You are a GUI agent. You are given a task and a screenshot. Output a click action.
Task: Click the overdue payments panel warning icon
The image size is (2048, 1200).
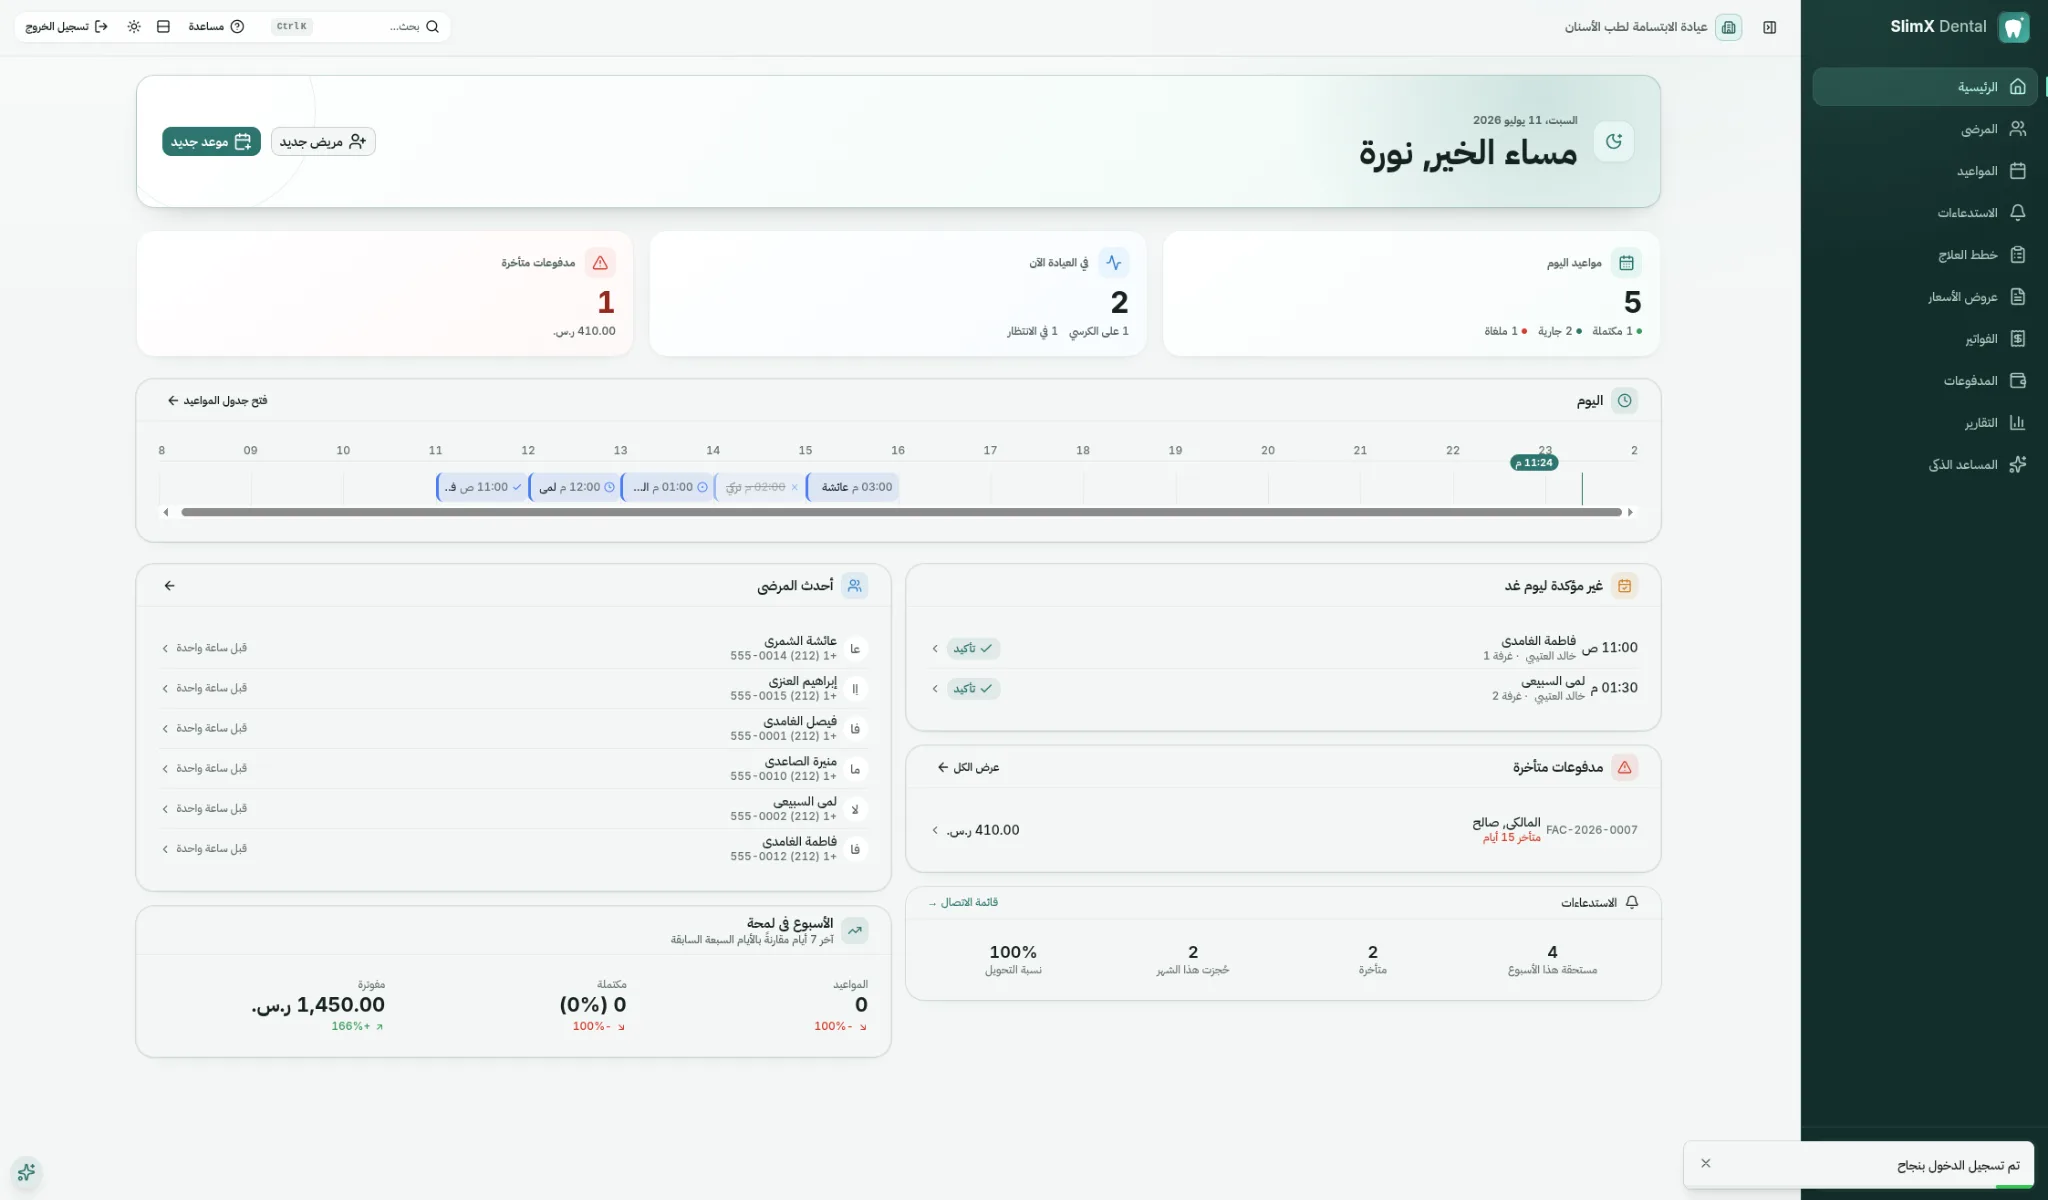pos(1625,768)
